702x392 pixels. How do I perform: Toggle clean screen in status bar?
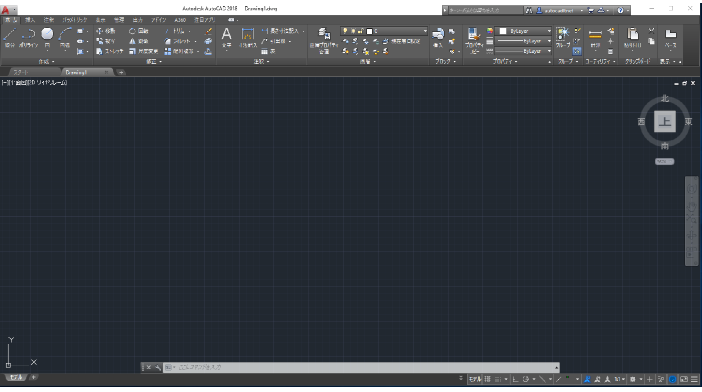[x=684, y=379]
